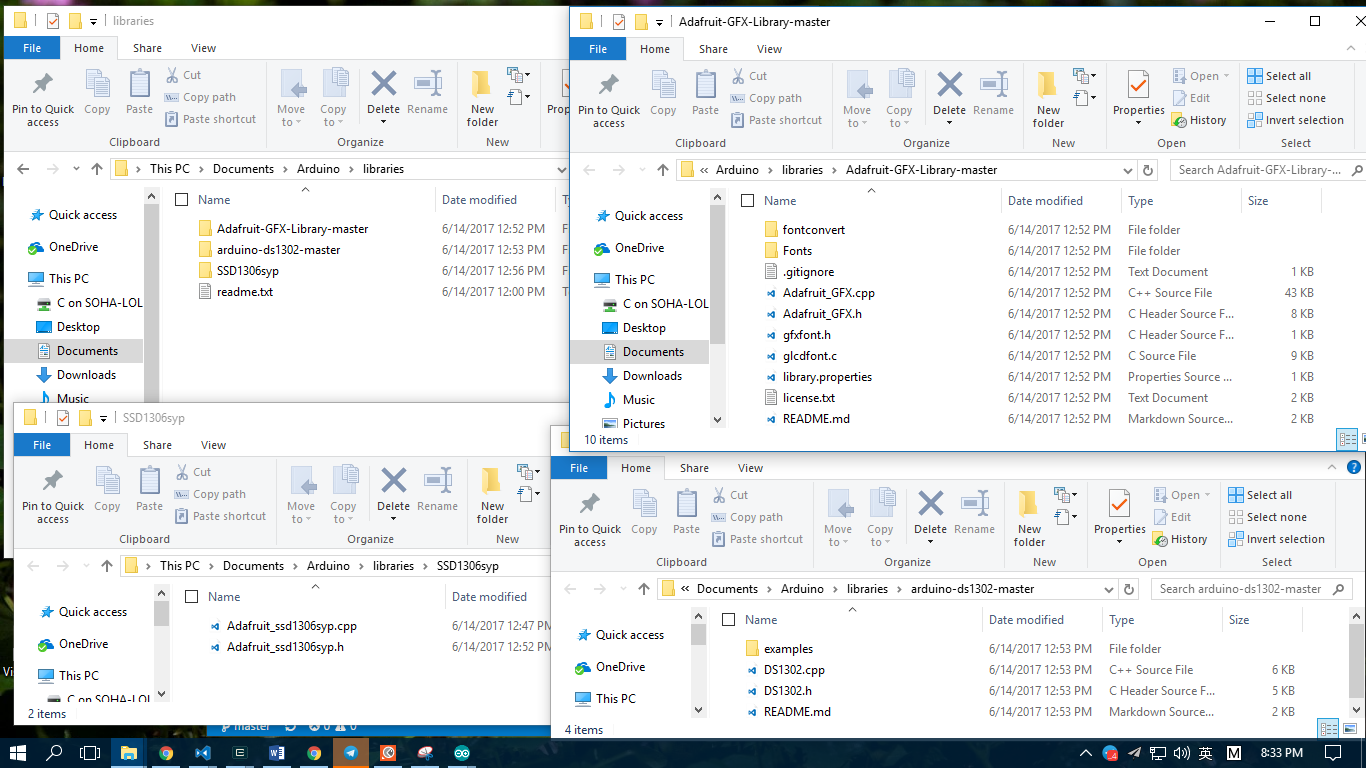Open Properties dropdown arrow in Adafruit-GFX-Library-master window
Screen dimensions: 1366x768
pyautogui.click(x=1139, y=124)
